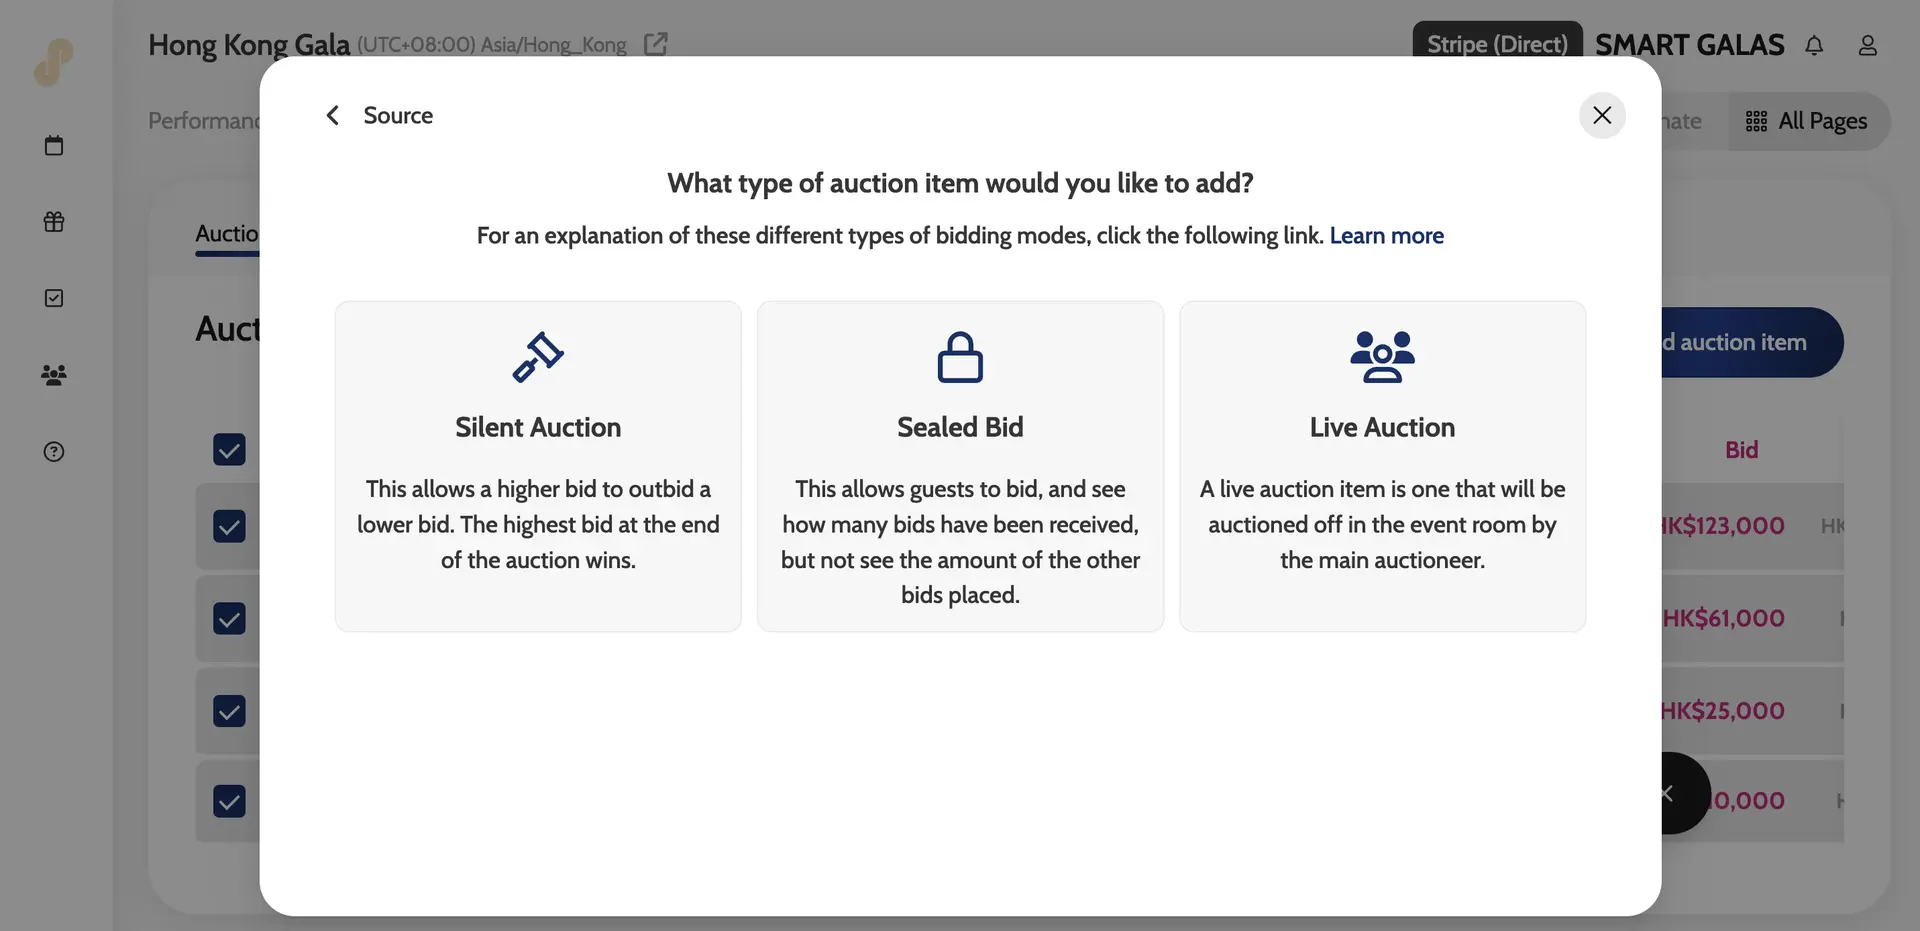Viewport: 1920px width, 931px height.
Task: Go back using the Source chevron
Action: 333,116
